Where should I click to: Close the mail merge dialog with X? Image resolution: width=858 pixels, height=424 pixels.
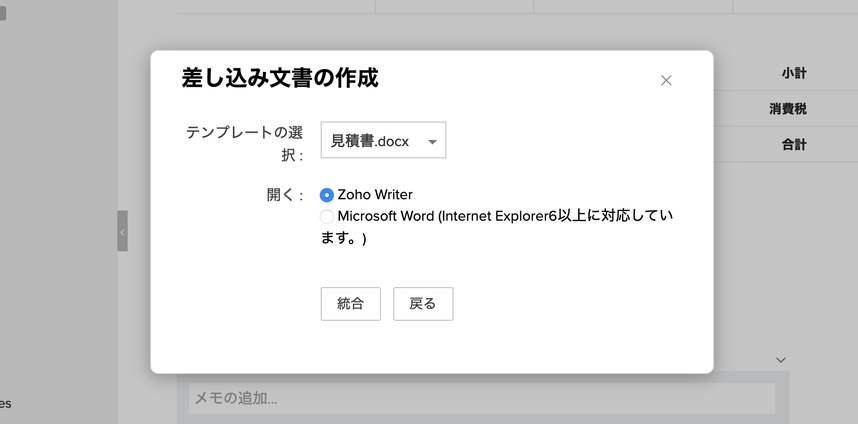tap(666, 80)
